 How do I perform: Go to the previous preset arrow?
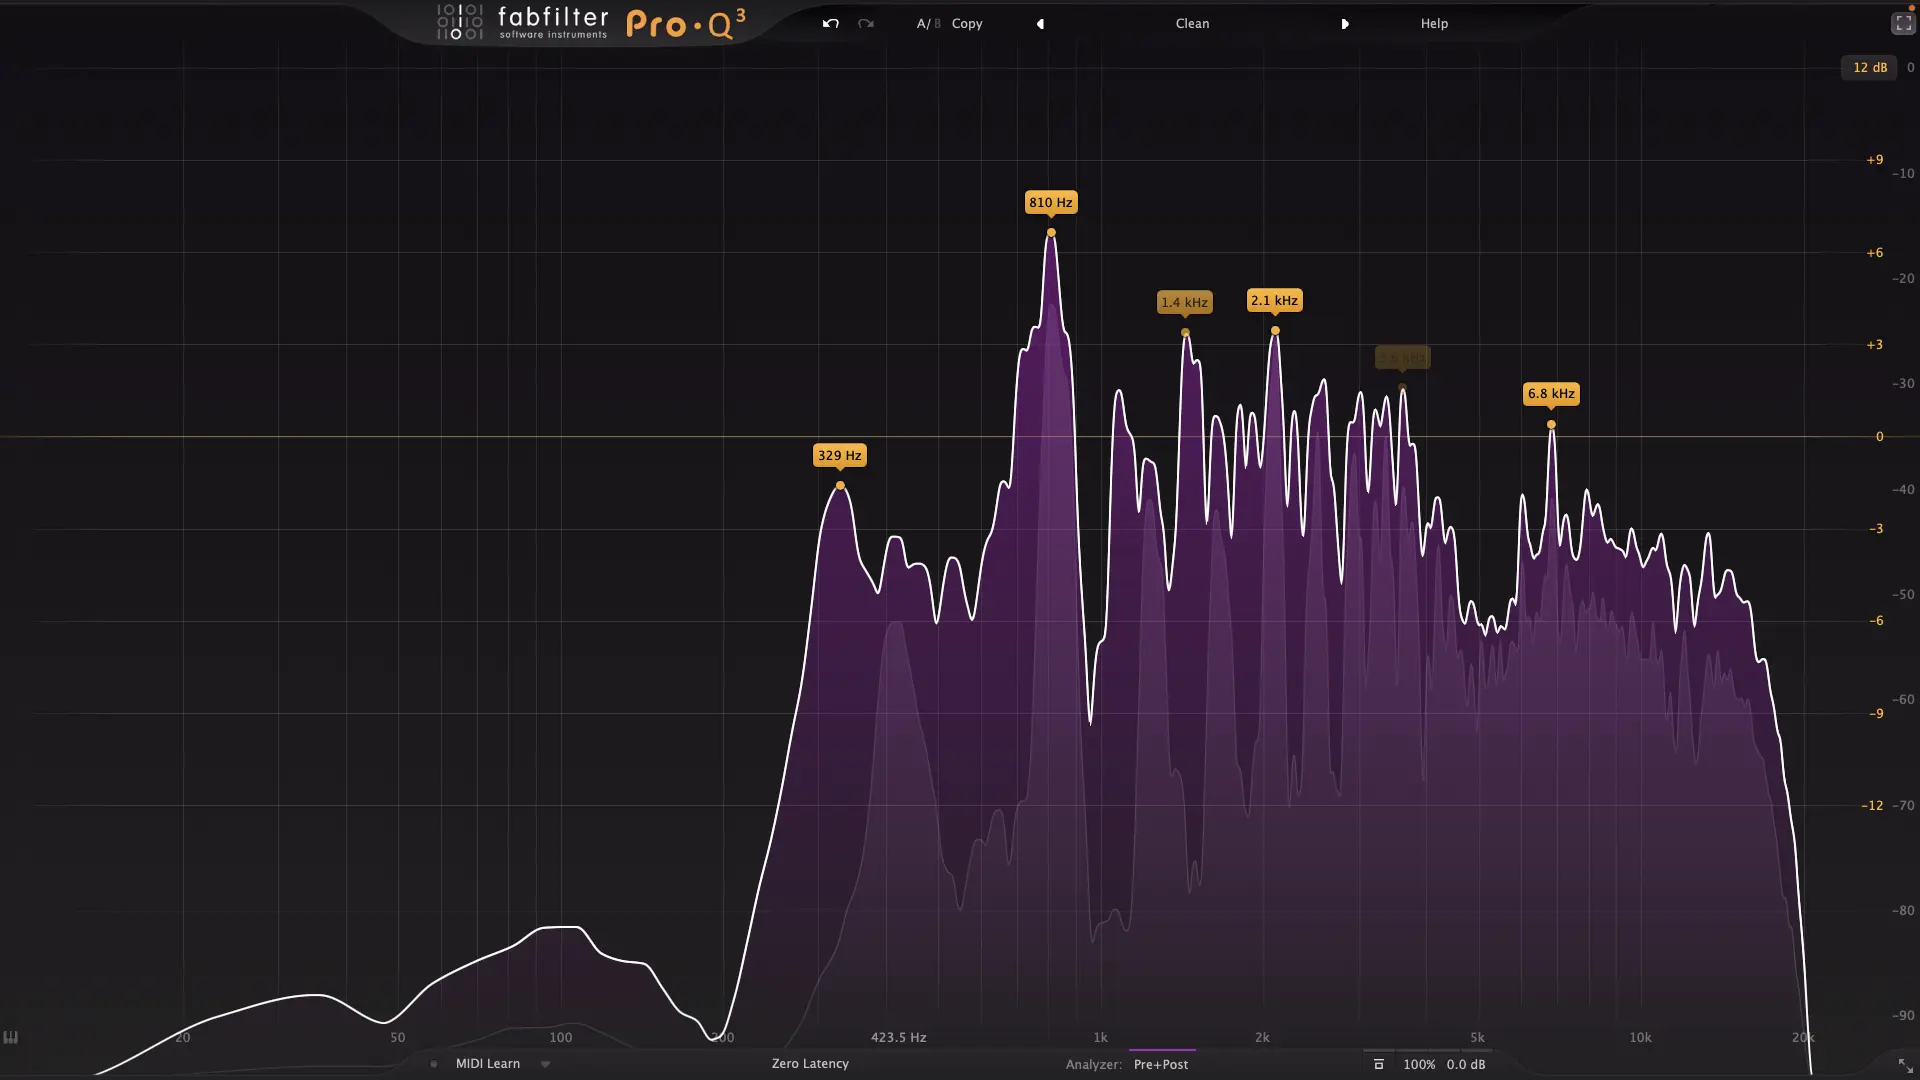coord(1040,24)
